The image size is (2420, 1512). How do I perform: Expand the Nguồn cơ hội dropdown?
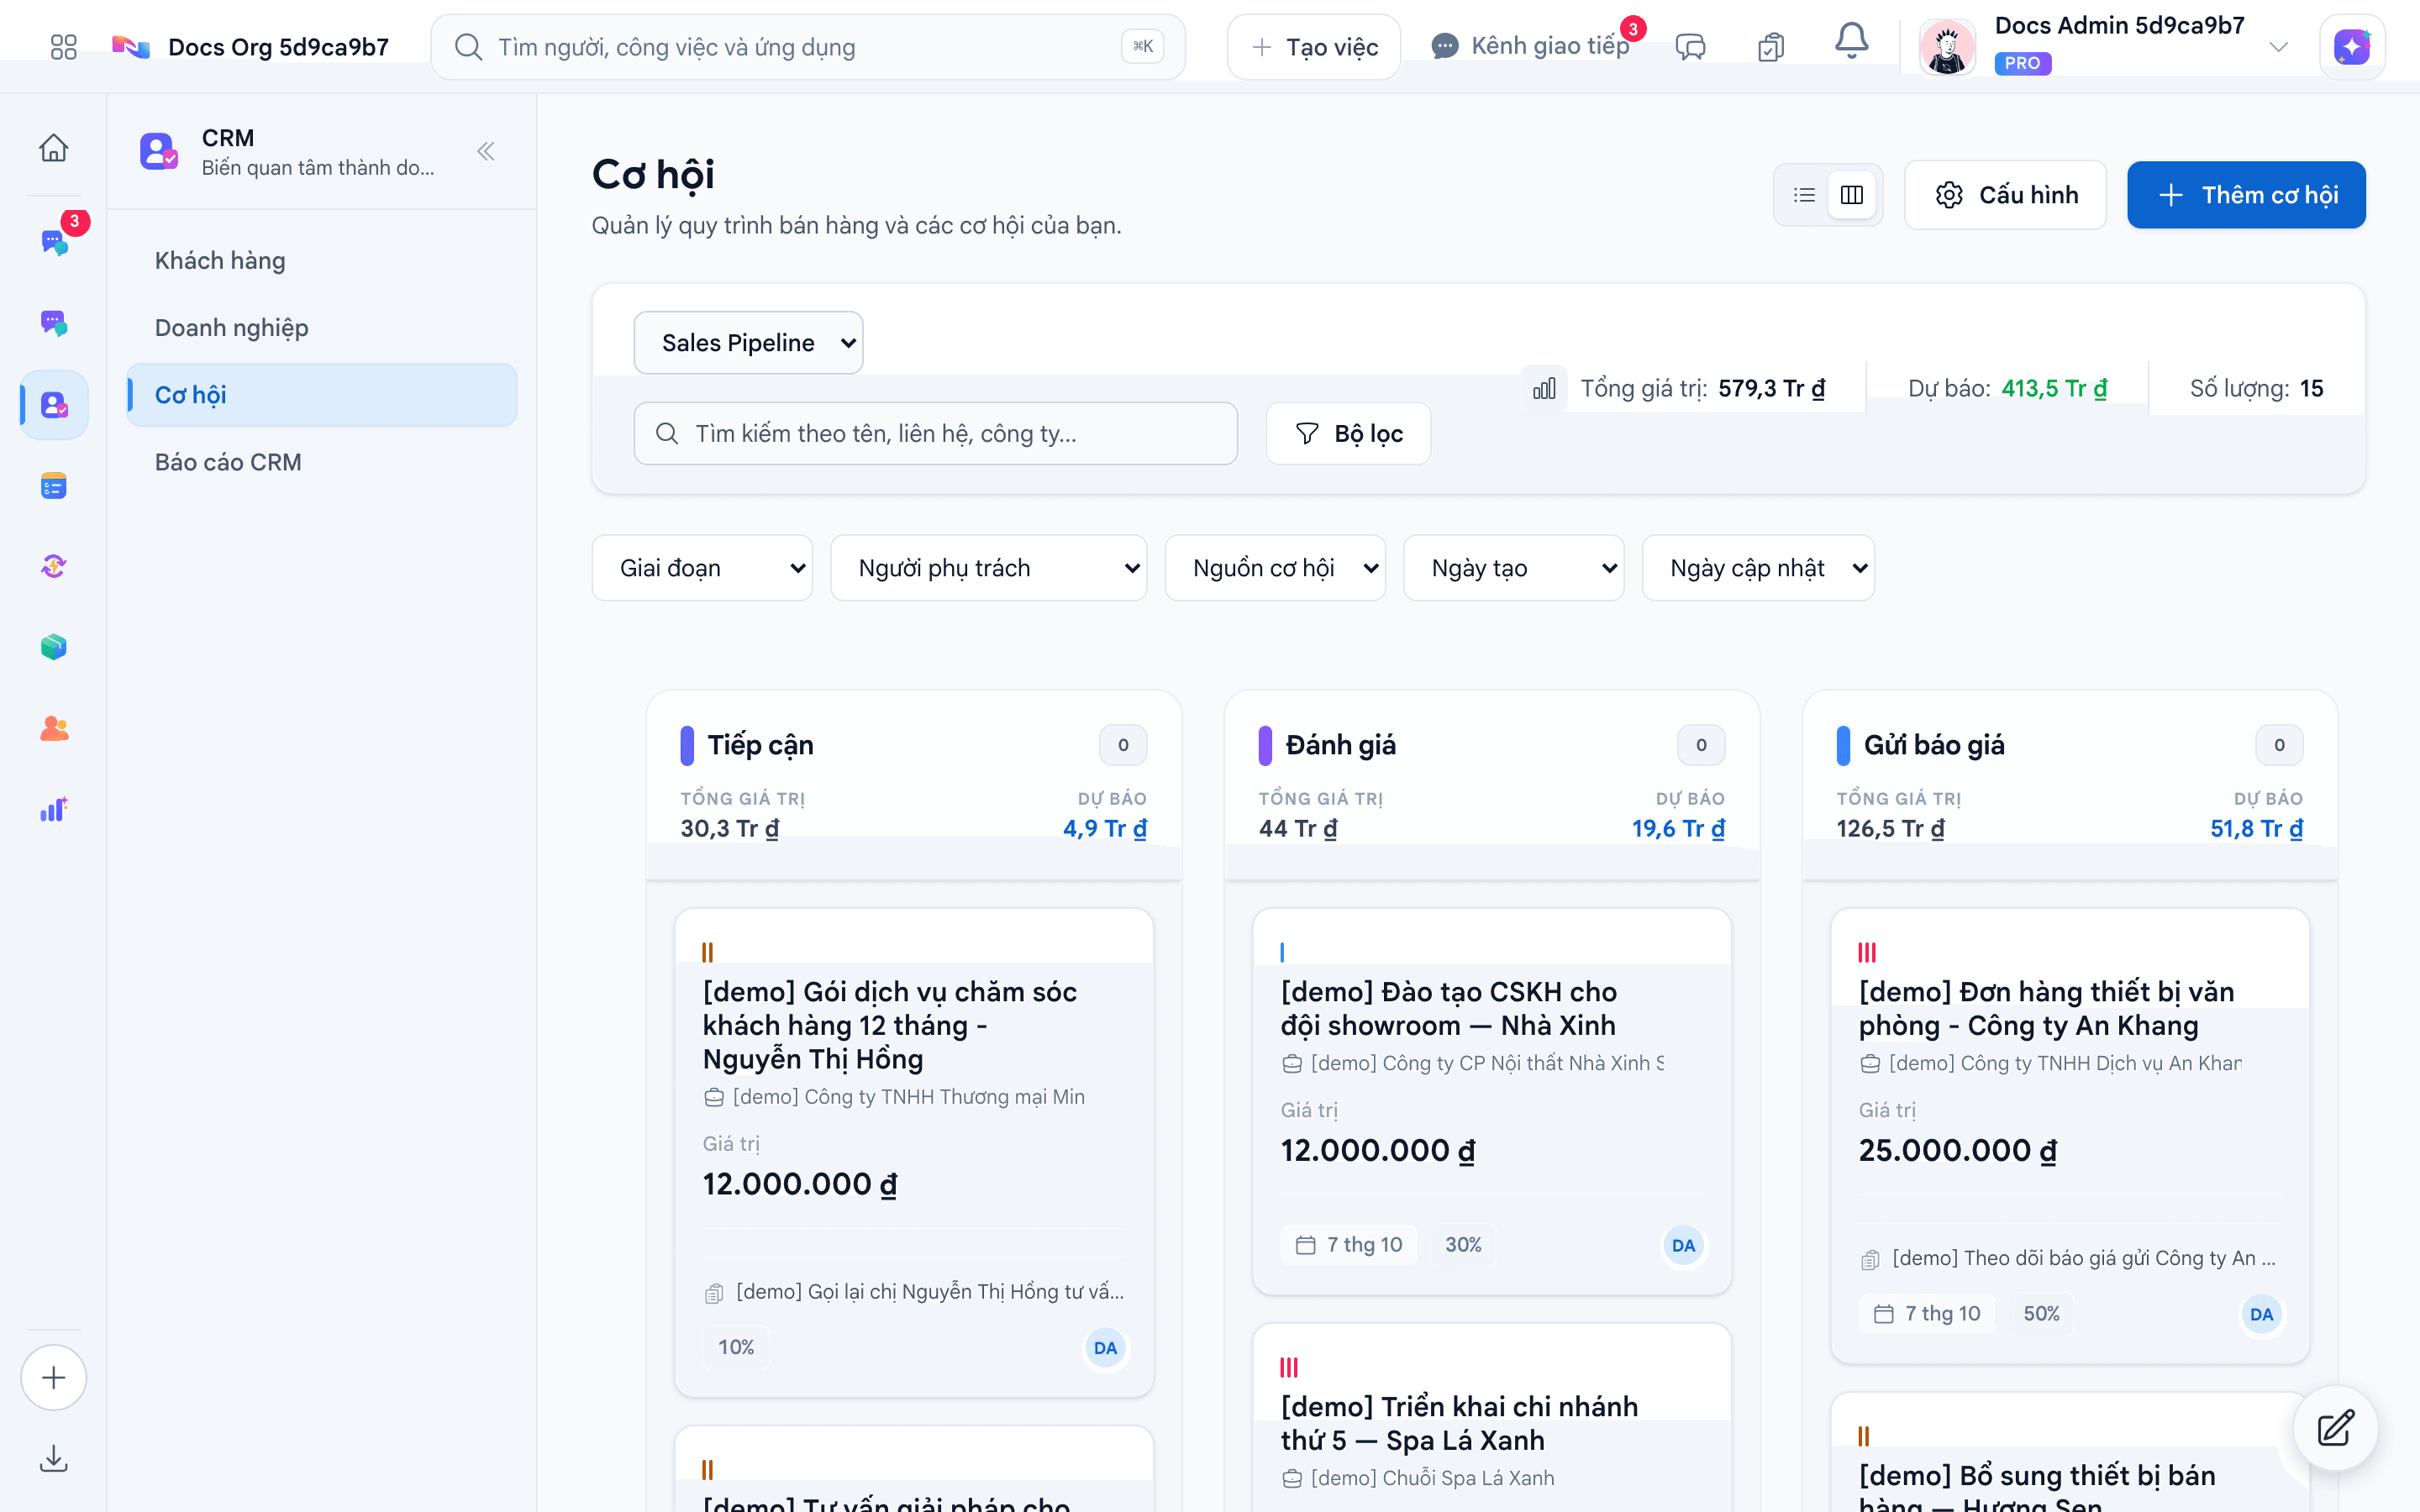[x=1275, y=568]
